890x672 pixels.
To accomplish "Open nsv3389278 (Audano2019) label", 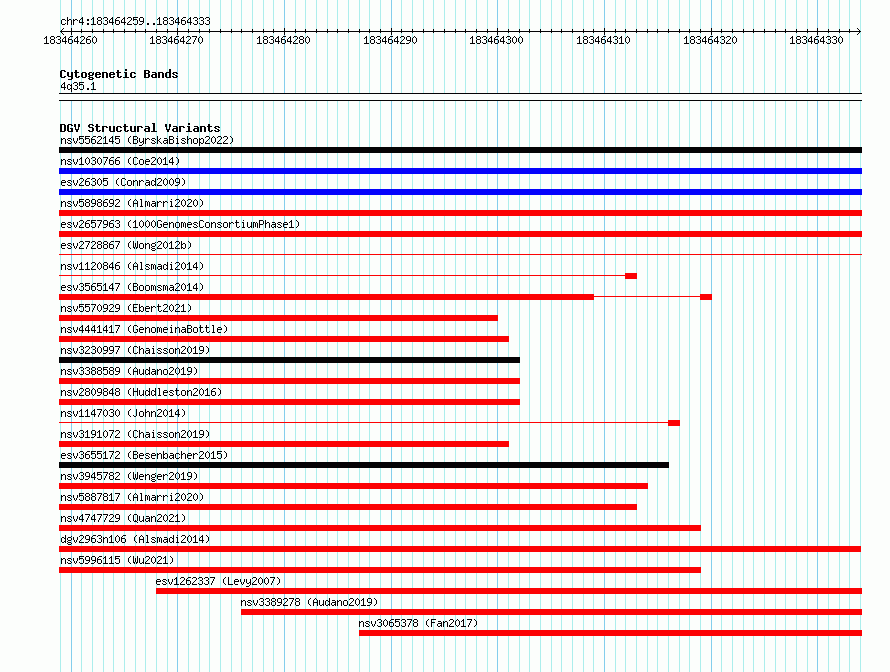I will coord(309,602).
